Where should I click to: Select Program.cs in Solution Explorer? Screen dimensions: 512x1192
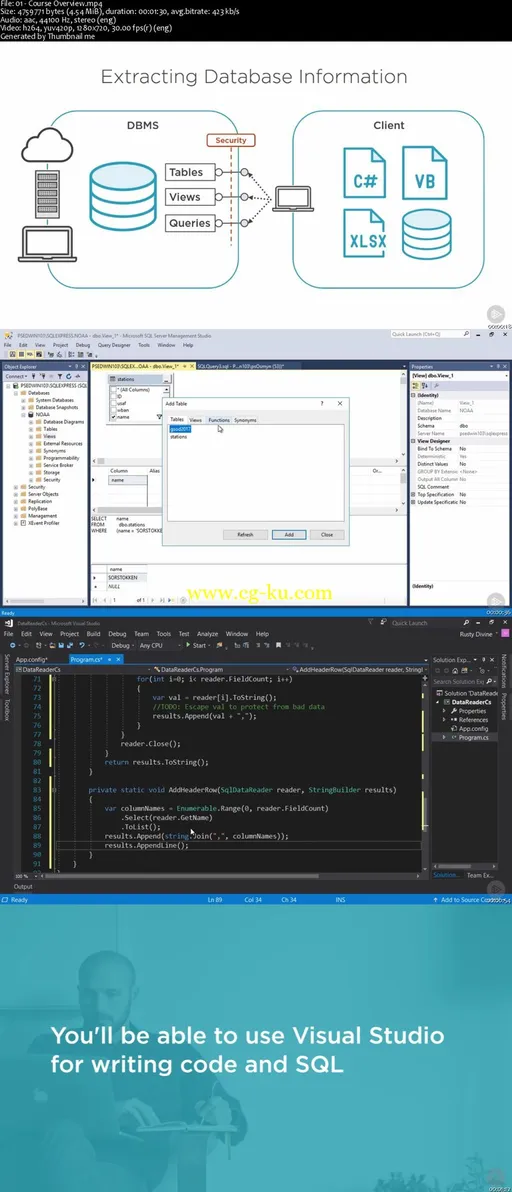473,737
